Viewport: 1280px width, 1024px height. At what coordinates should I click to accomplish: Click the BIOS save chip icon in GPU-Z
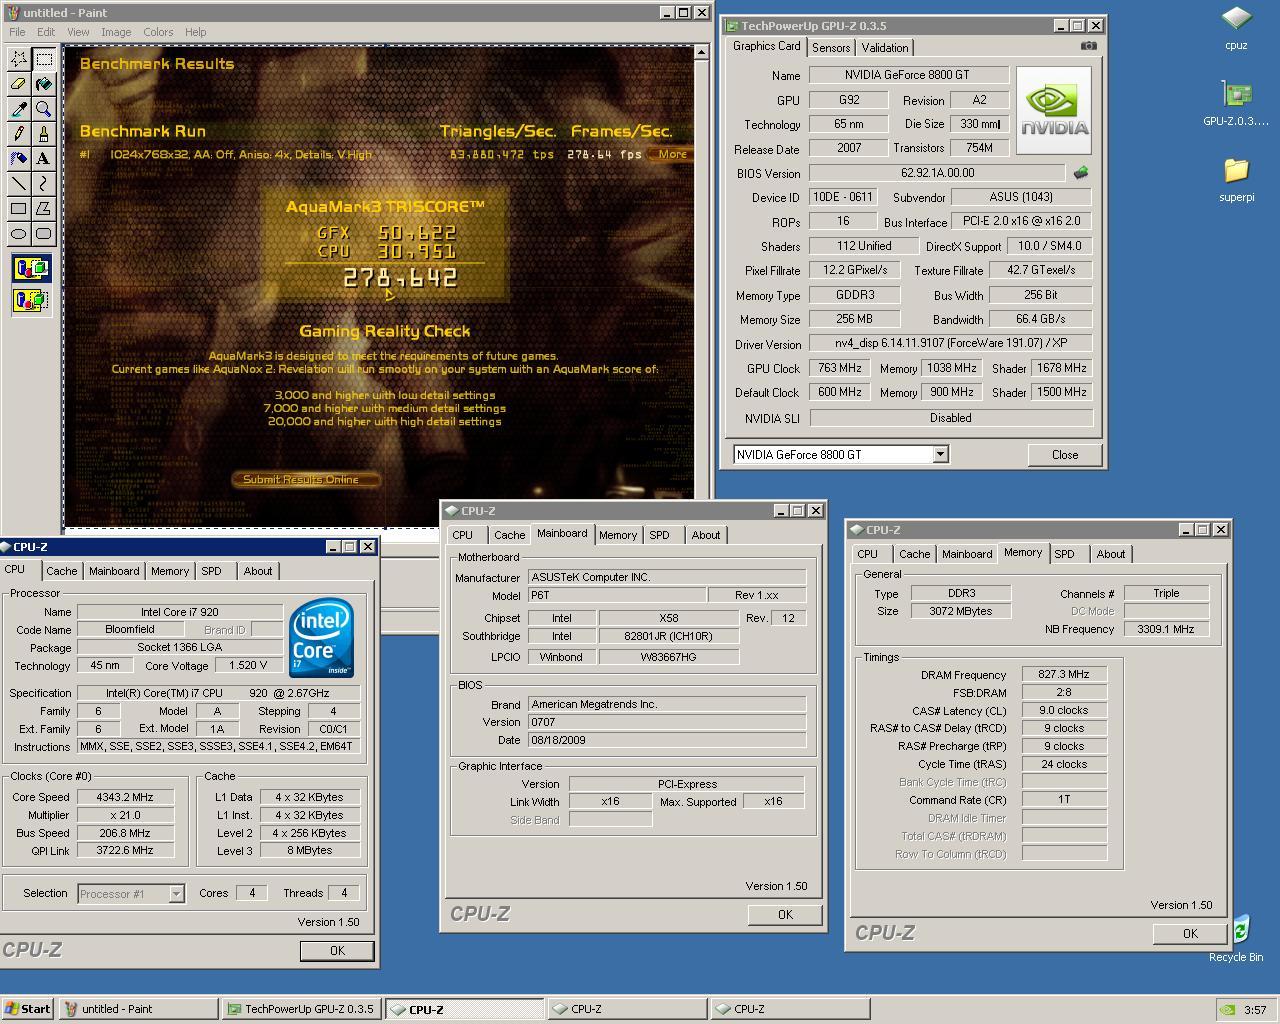click(x=1081, y=173)
